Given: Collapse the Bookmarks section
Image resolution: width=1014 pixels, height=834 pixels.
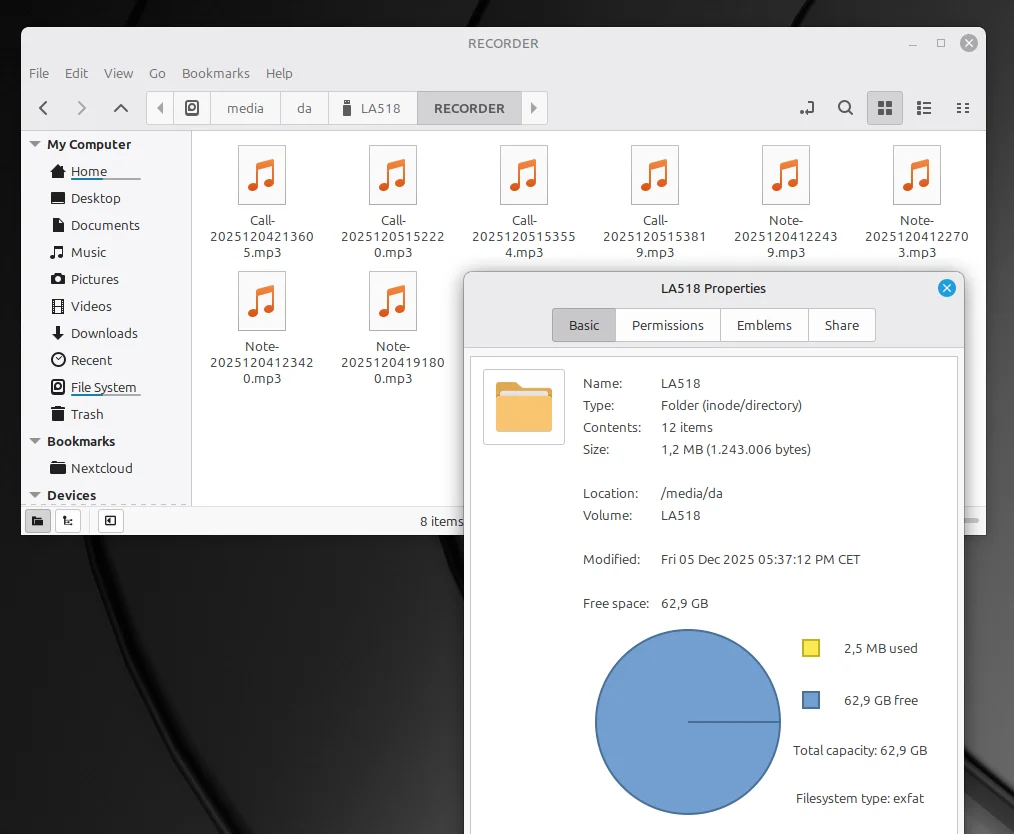Looking at the screenshot, I should click(x=35, y=442).
